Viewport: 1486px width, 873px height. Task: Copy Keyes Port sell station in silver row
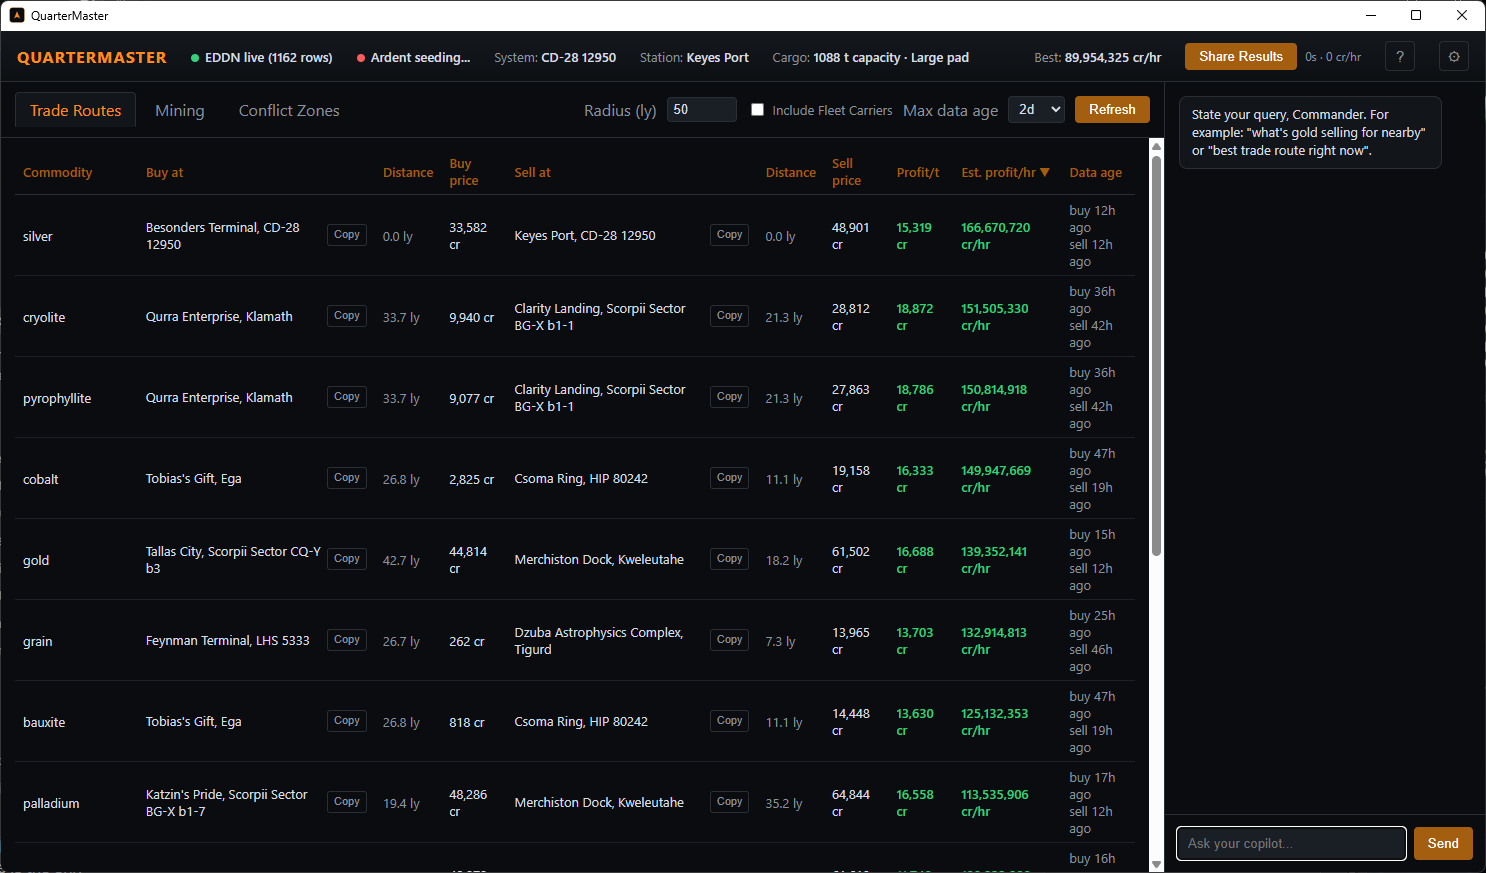[730, 235]
